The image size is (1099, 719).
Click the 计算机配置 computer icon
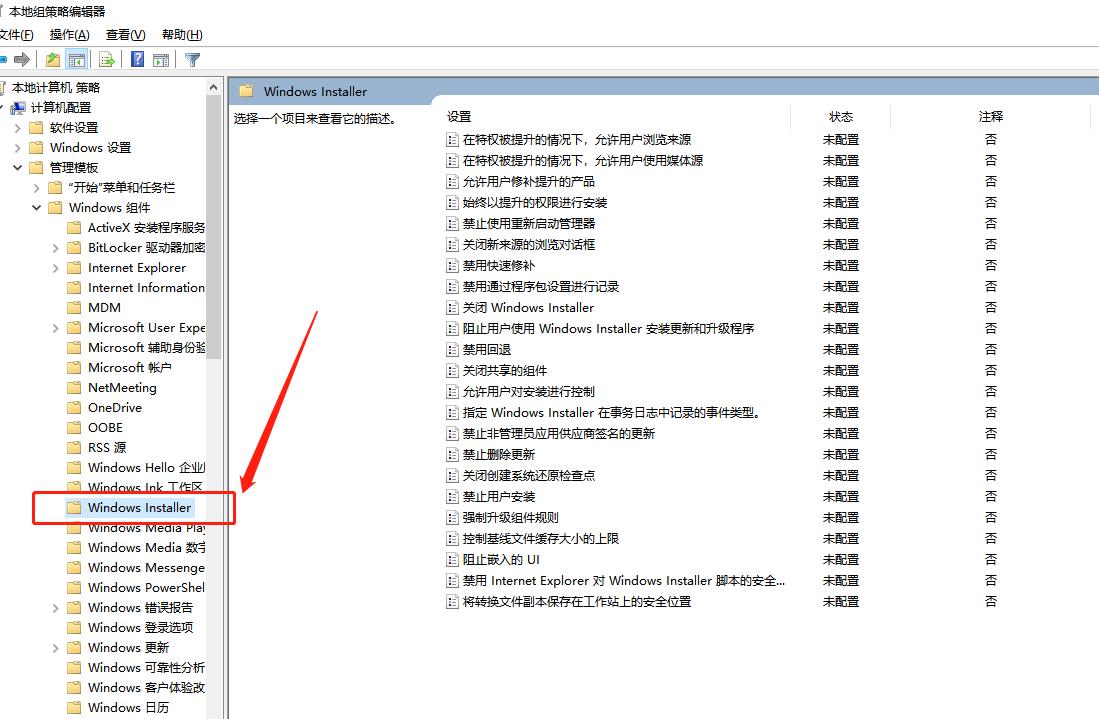coord(18,107)
